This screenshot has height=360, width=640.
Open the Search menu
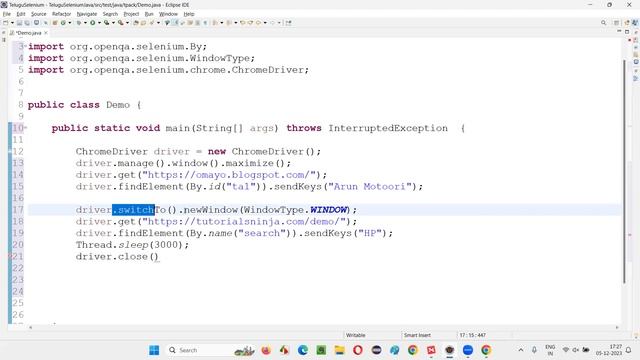click(x=110, y=14)
